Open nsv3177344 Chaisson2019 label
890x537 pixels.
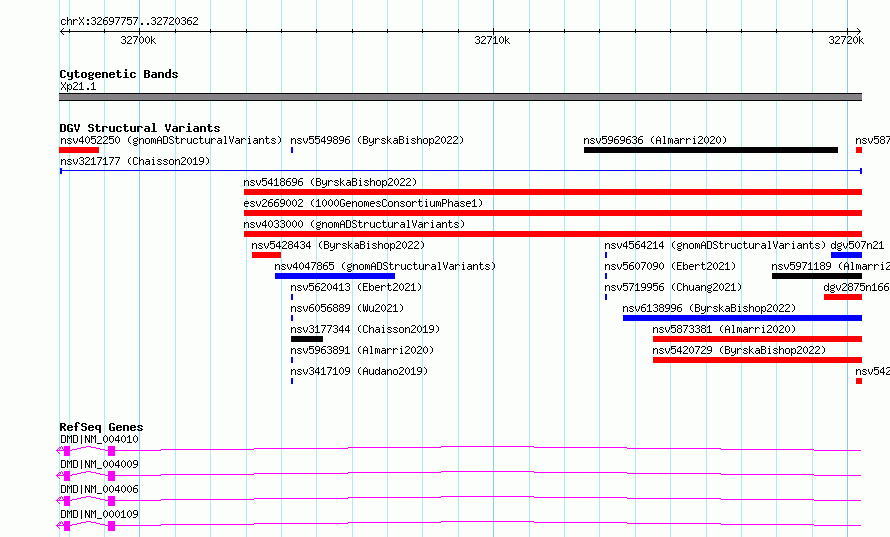pyautogui.click(x=365, y=329)
